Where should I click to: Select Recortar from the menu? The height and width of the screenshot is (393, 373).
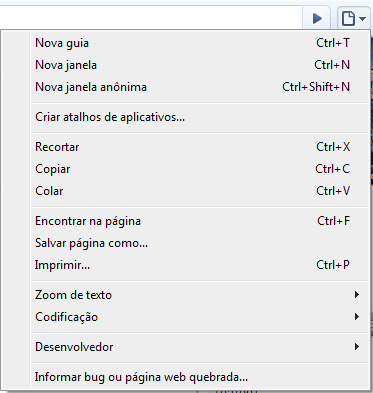(200, 147)
